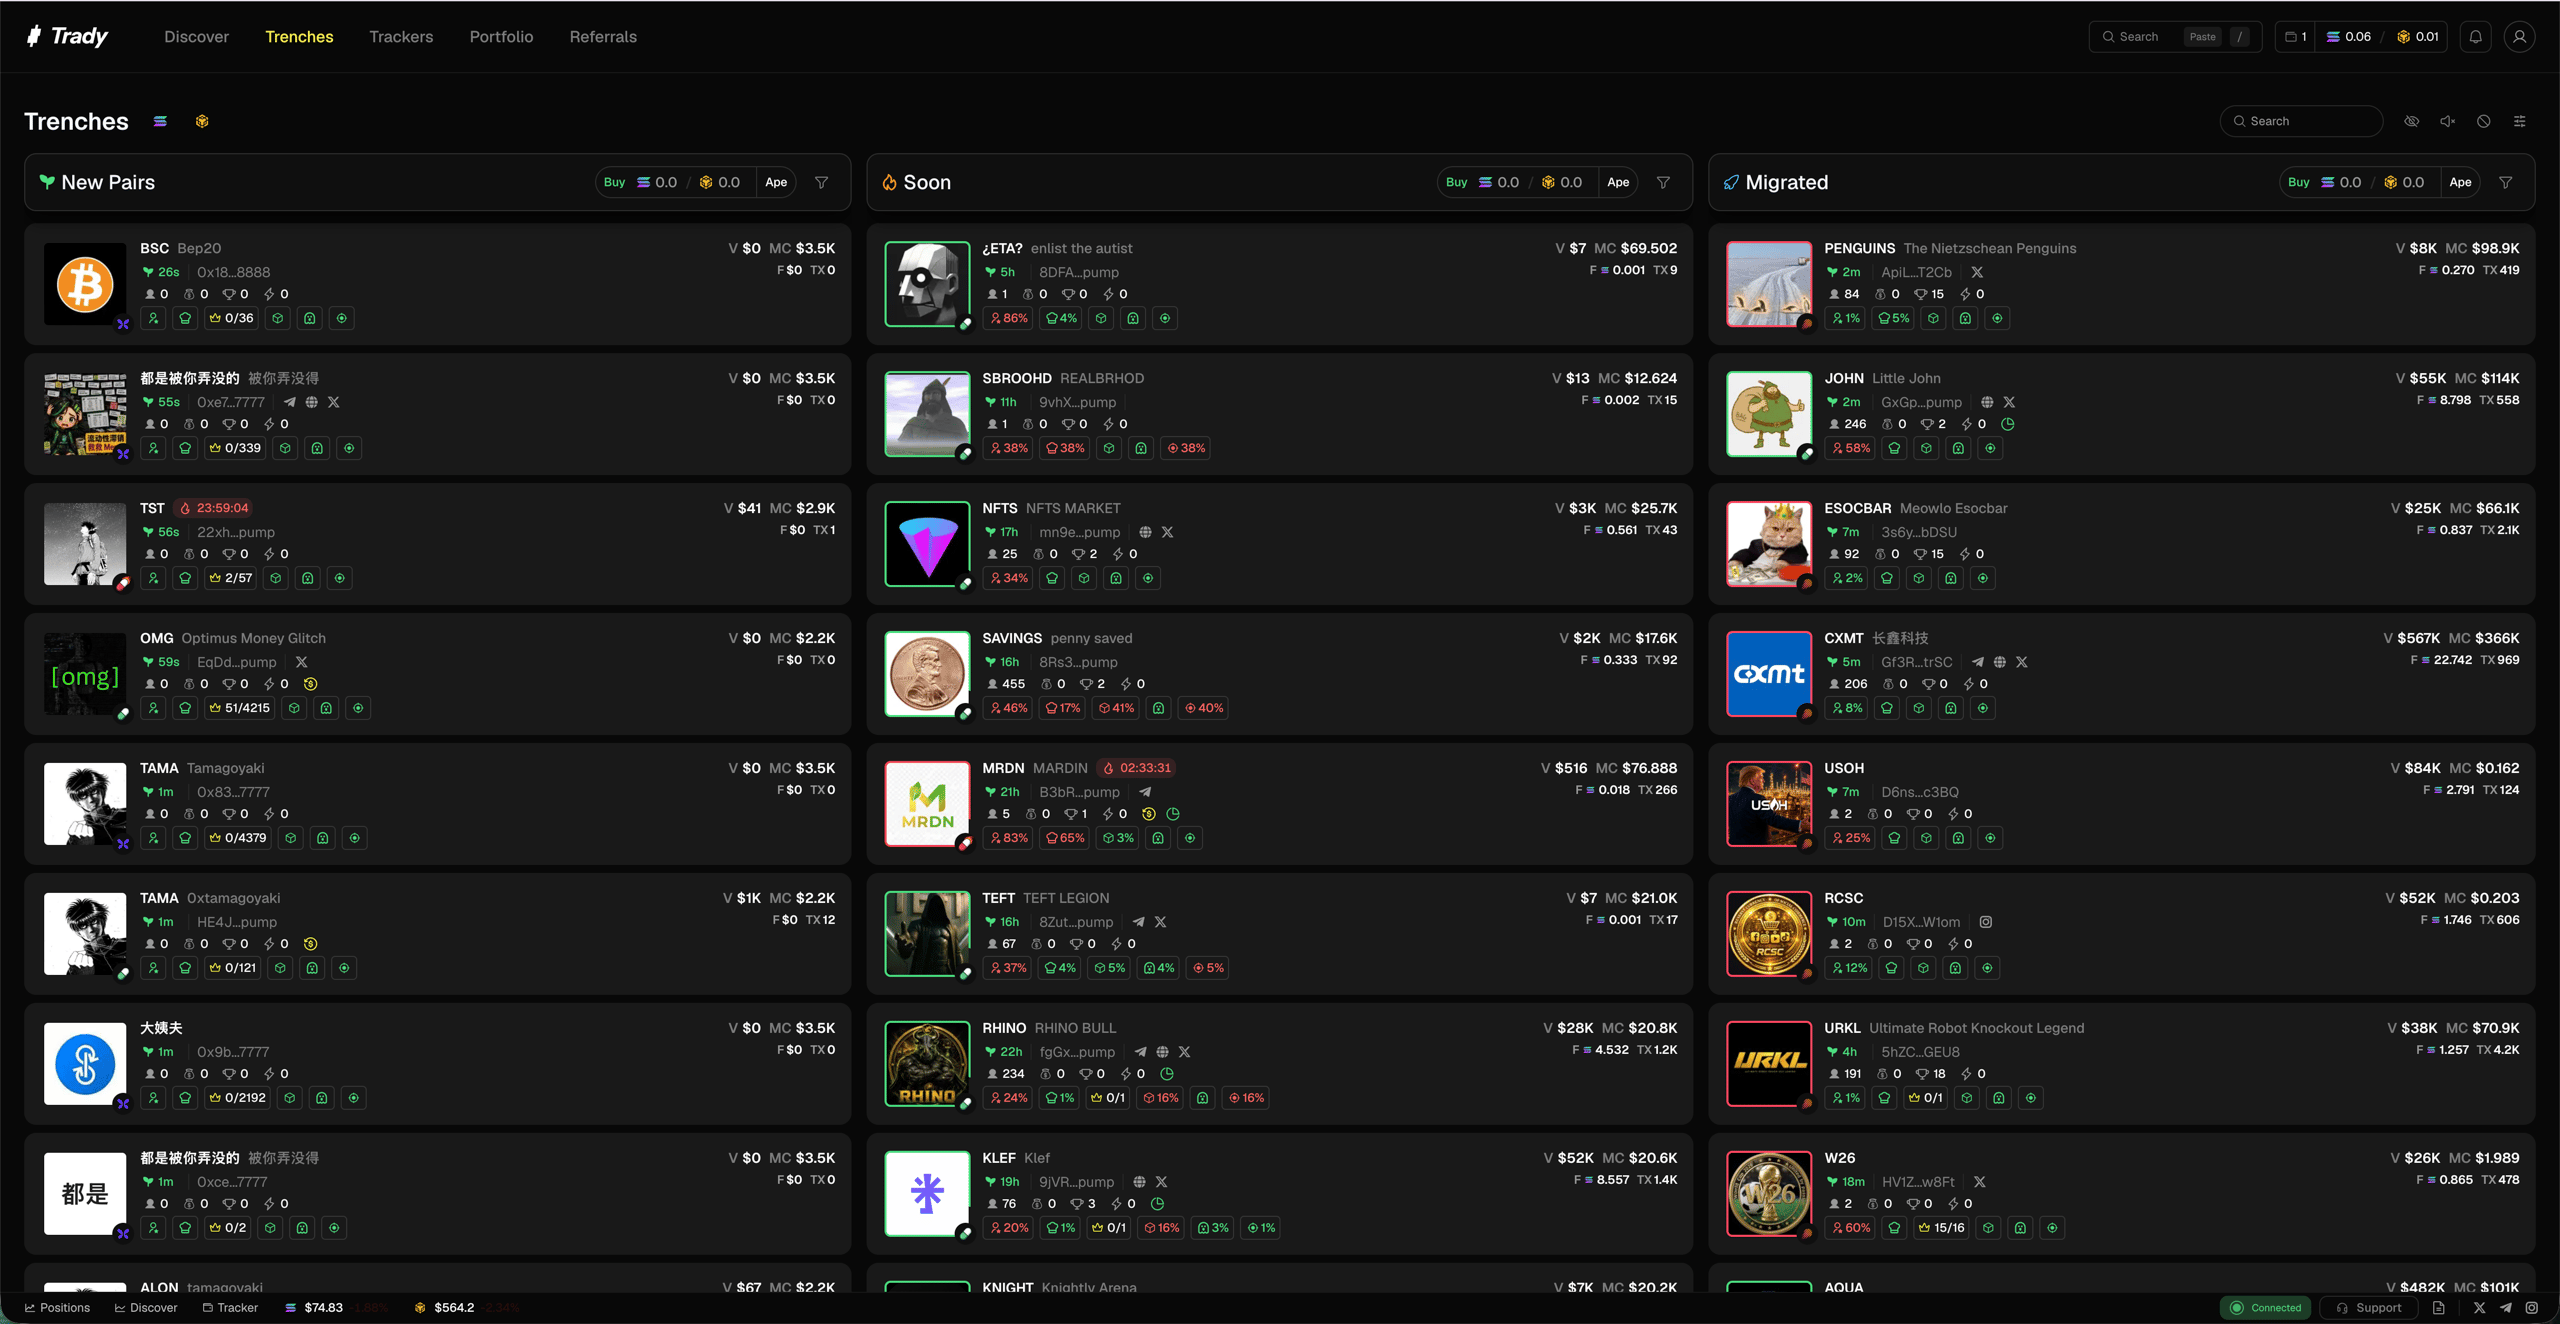Screen dimensions: 2560x1324
Task: Open Telegram link on TEFT LEGION row
Action: (1139, 922)
